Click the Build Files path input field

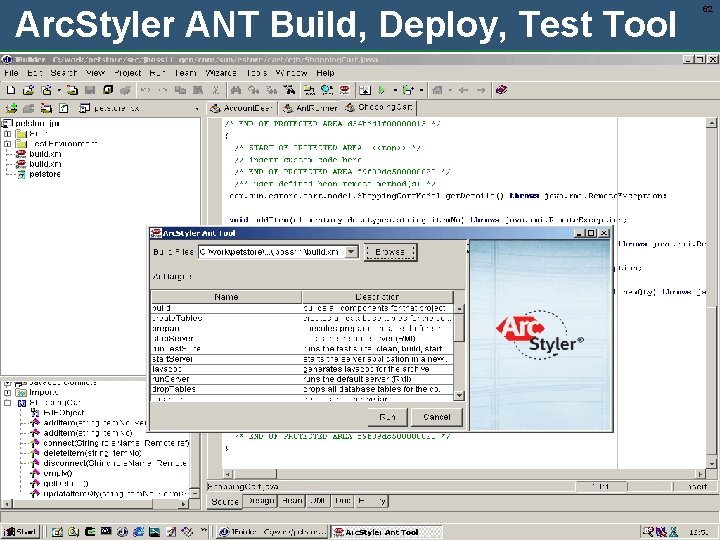[x=272, y=252]
